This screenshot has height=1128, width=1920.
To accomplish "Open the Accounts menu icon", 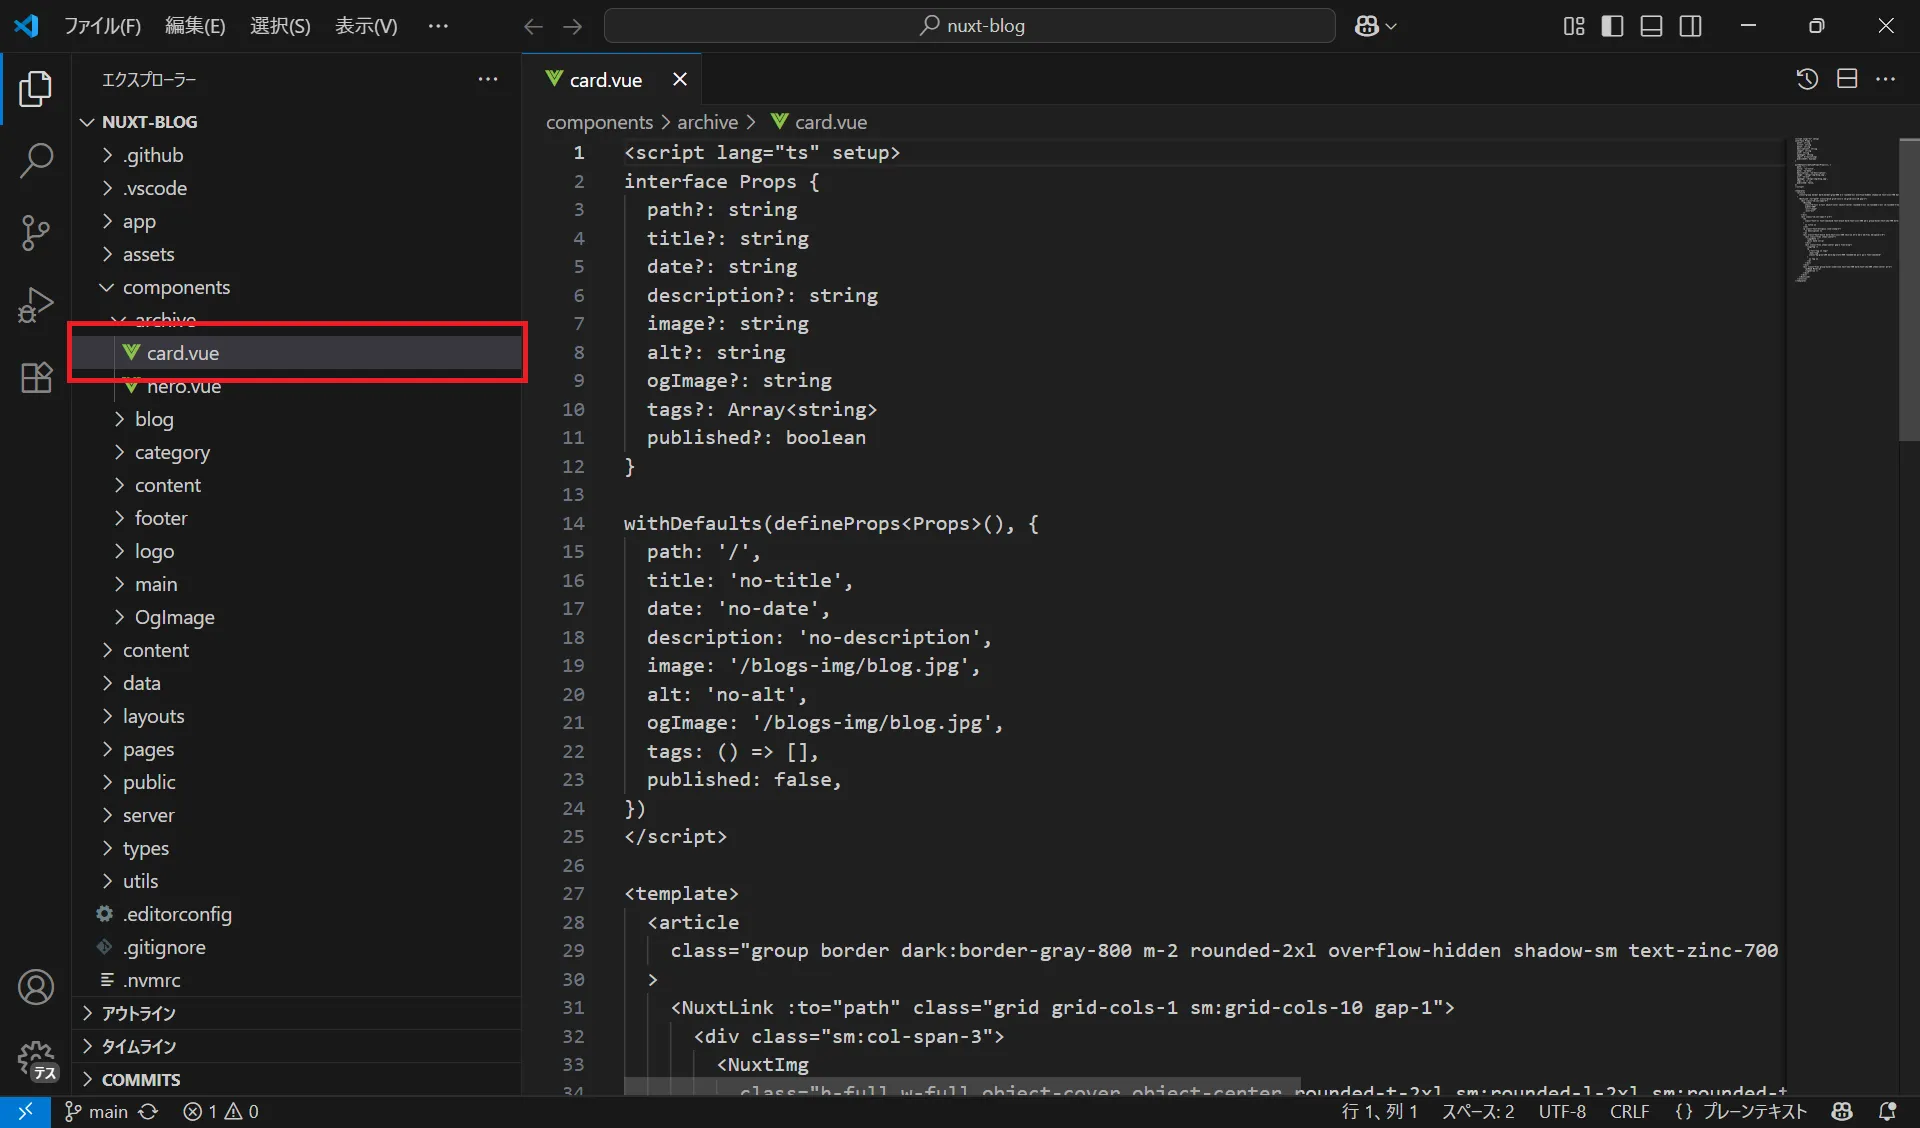I will pos(36,987).
